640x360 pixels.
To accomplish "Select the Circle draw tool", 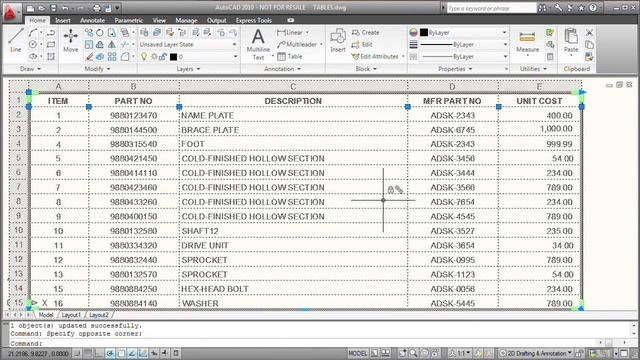I will tap(33, 44).
